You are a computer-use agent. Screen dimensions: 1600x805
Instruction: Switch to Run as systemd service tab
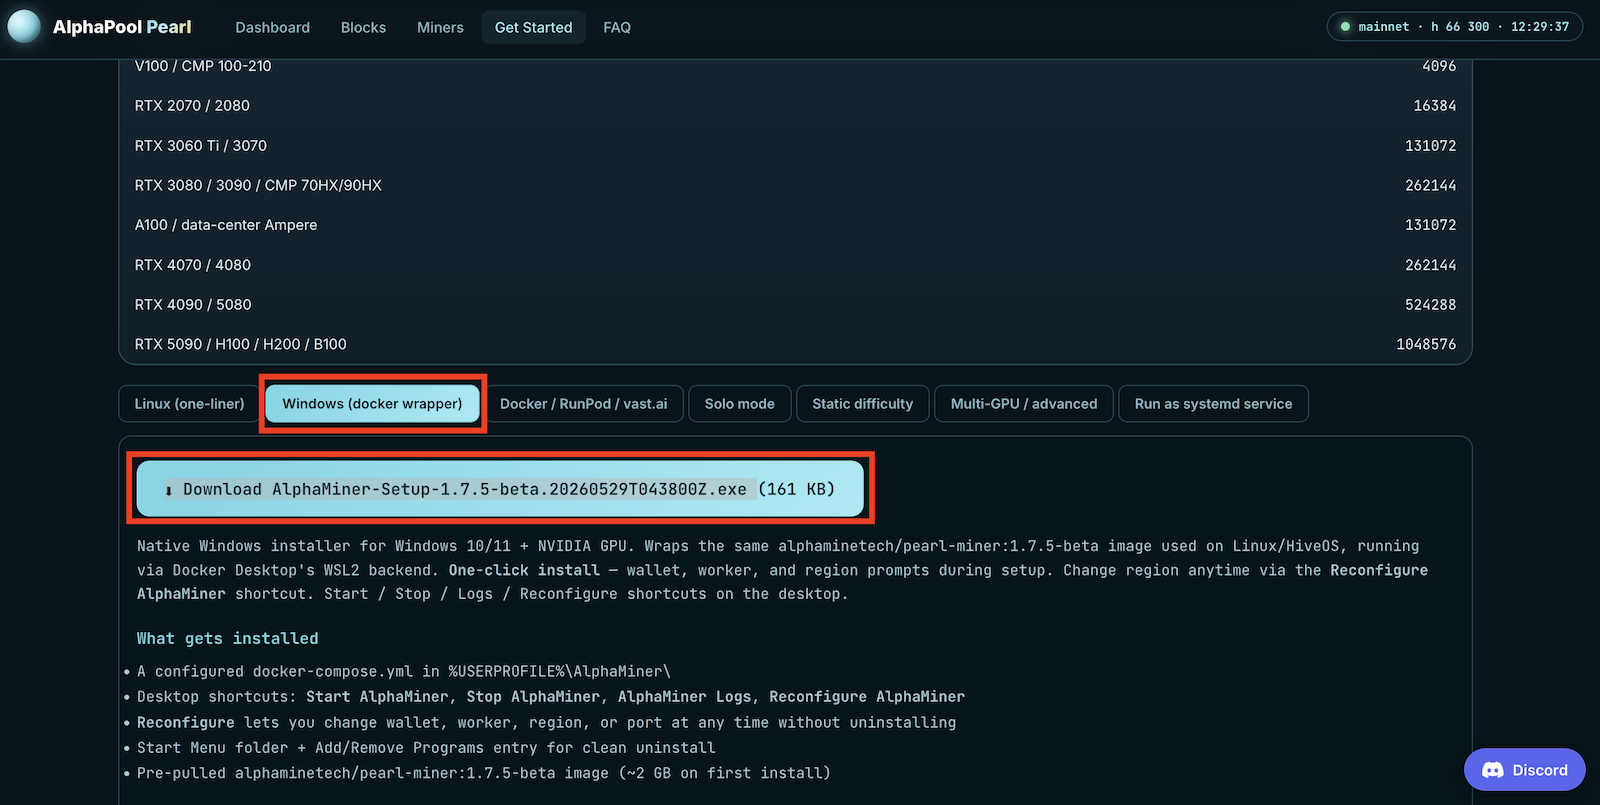(x=1213, y=404)
